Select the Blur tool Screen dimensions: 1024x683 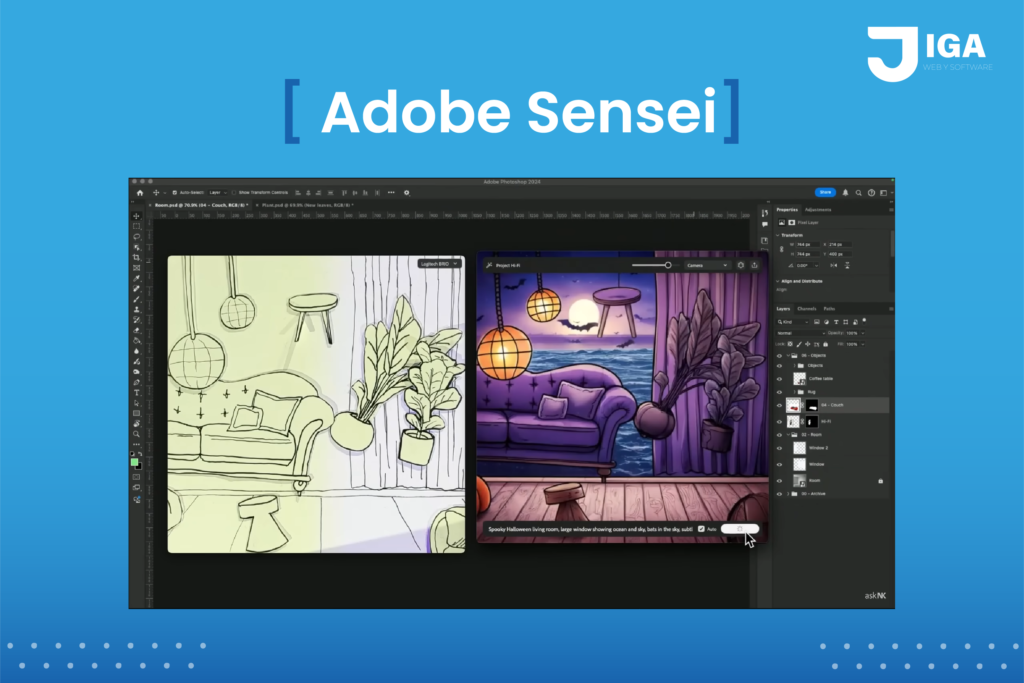(x=136, y=351)
